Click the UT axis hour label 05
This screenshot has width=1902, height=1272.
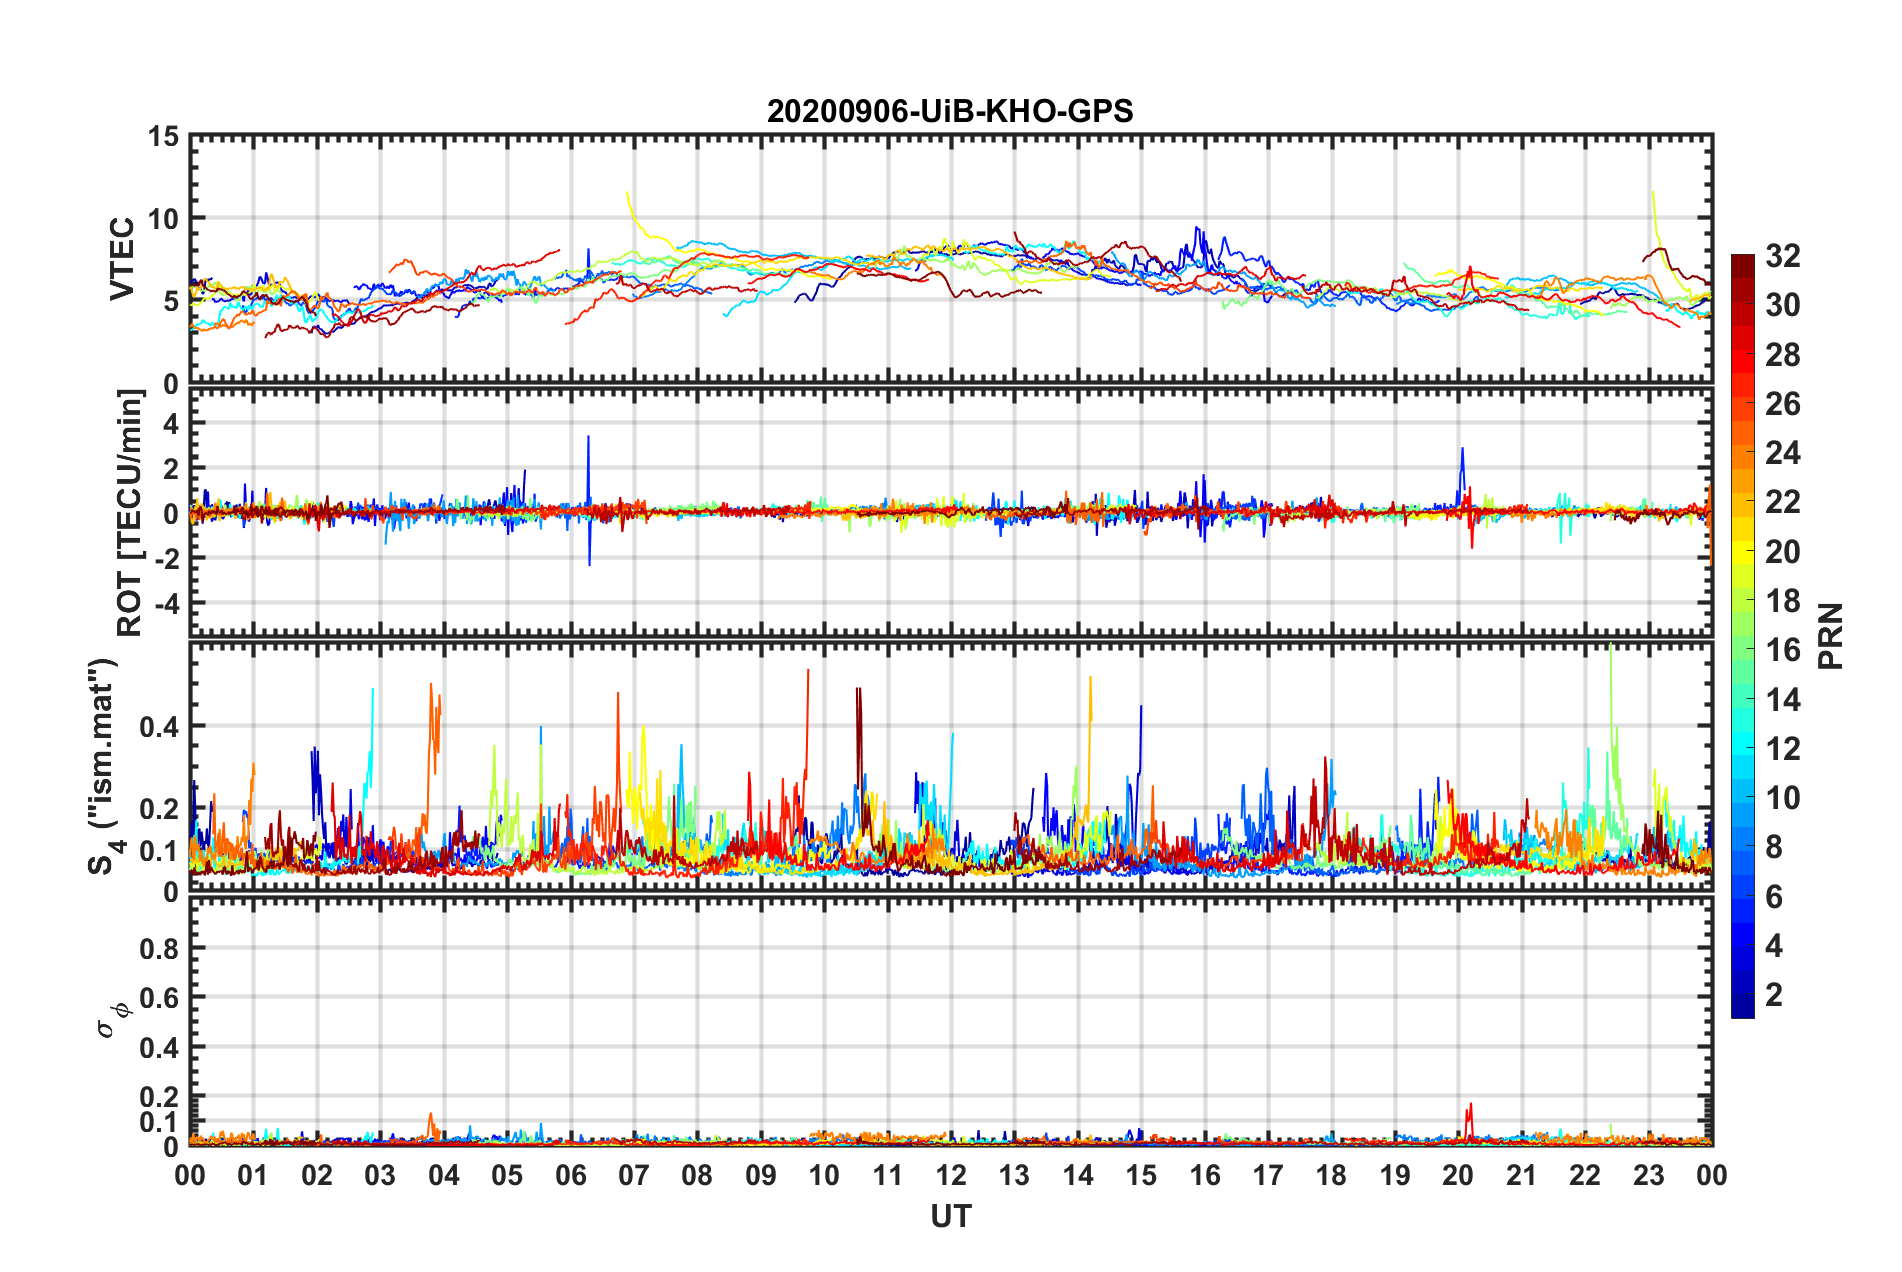coord(507,1175)
